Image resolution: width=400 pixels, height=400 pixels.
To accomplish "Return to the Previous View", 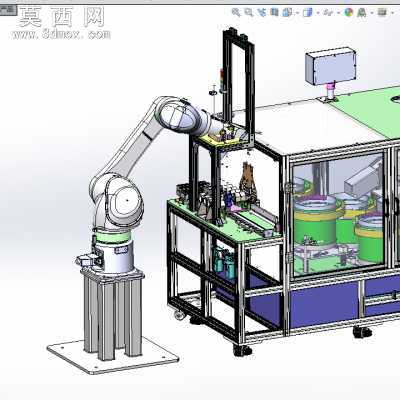I will [x=262, y=13].
